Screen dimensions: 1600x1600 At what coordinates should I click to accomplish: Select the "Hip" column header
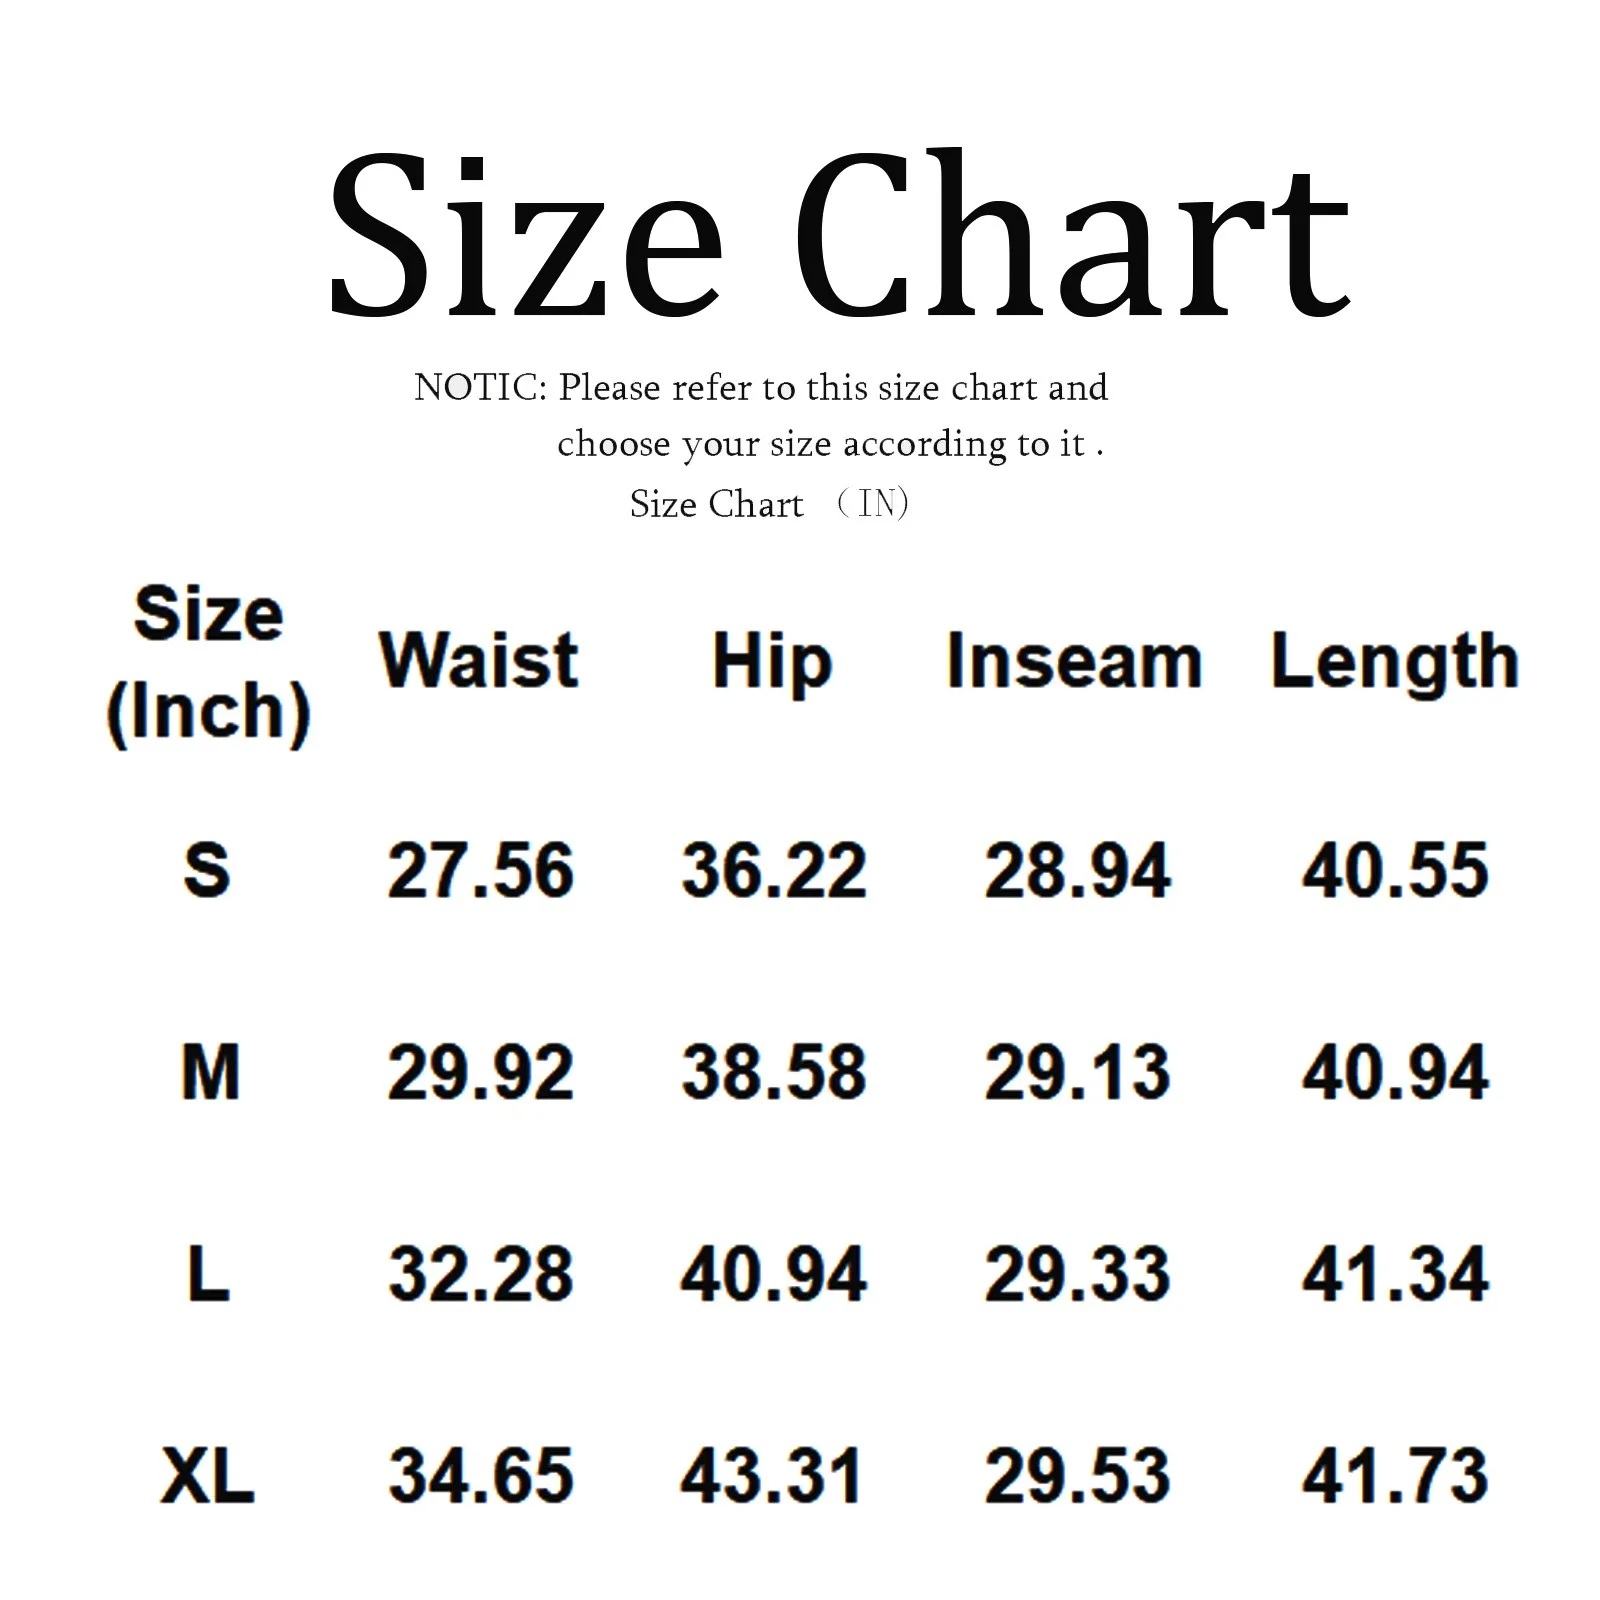coord(772,662)
